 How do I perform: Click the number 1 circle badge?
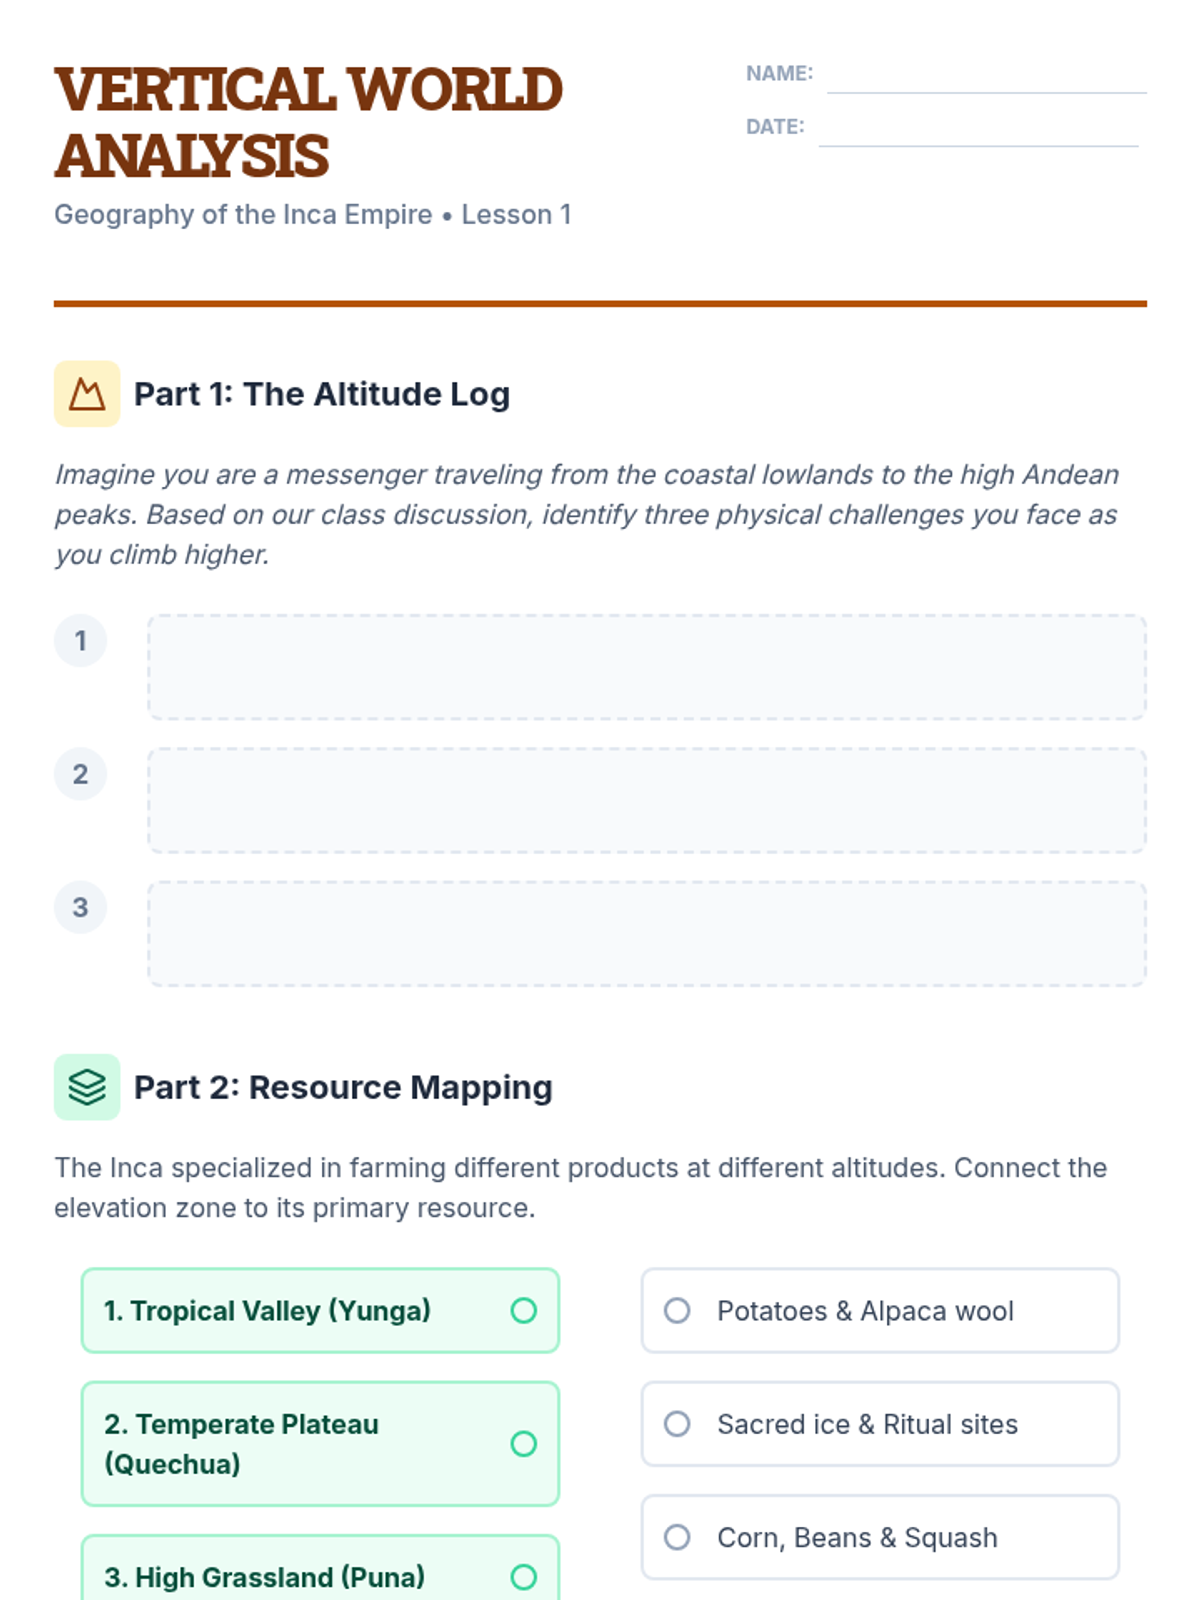coord(80,641)
